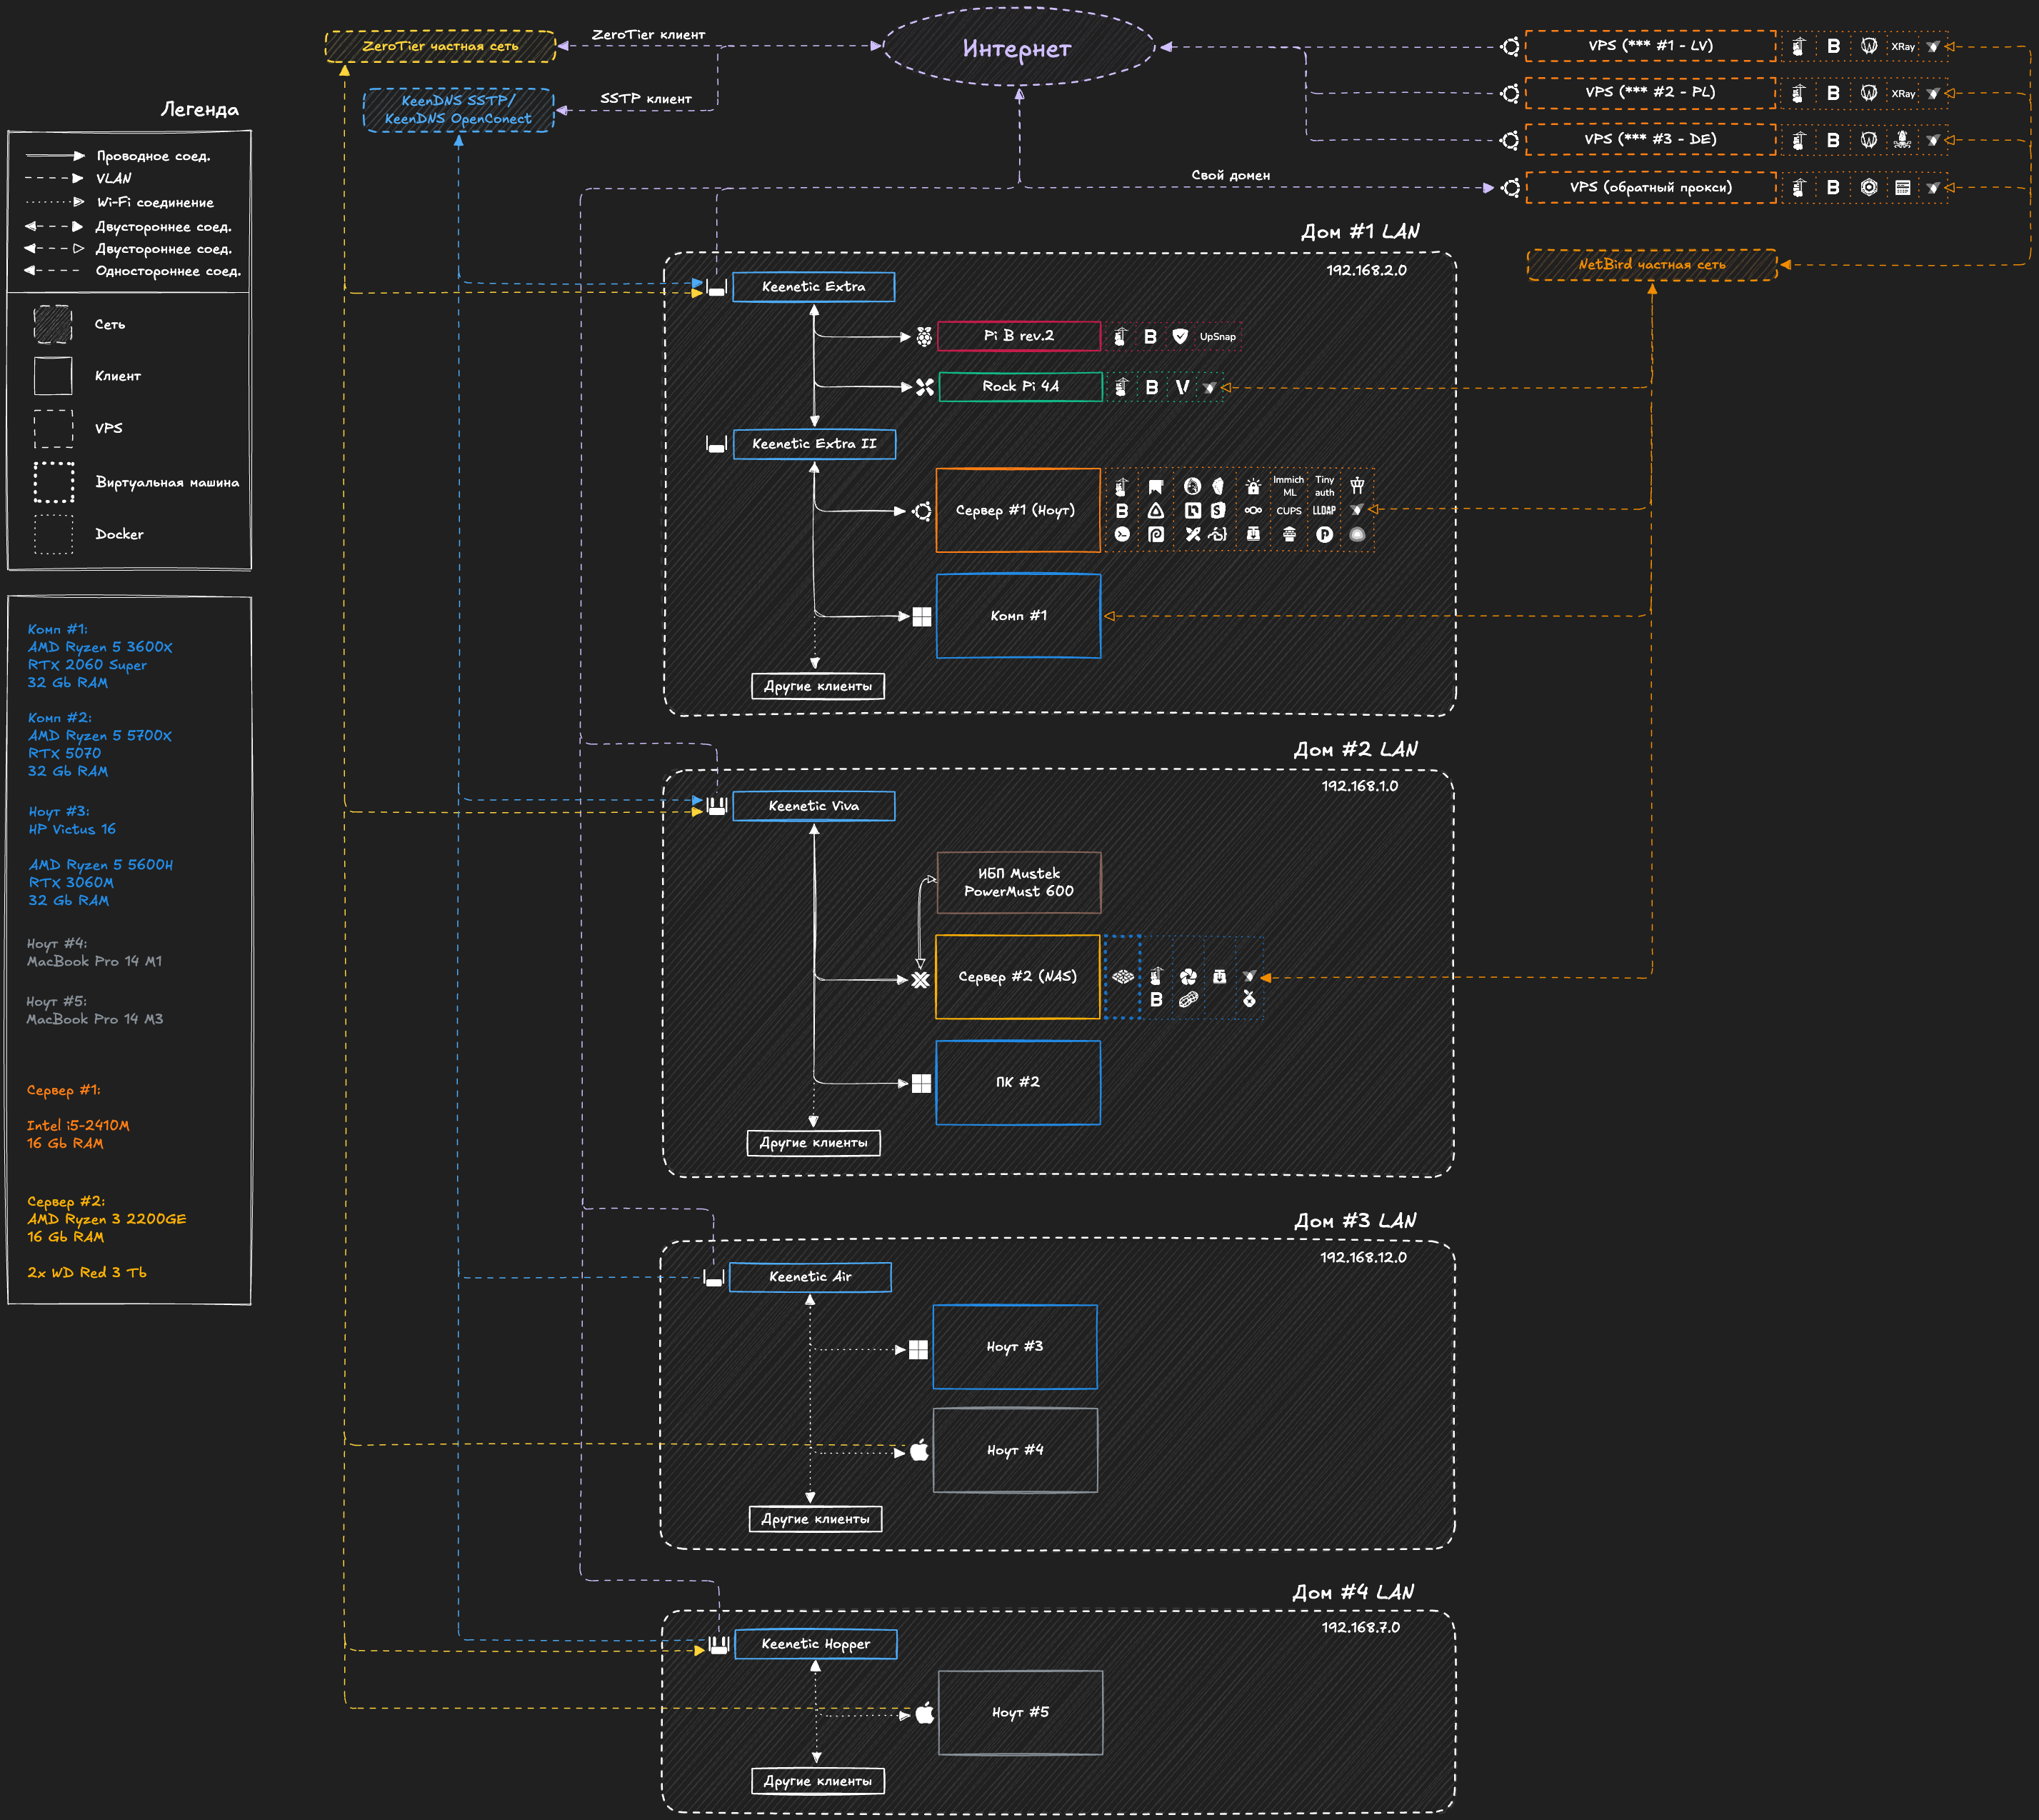
Task: Select the Keenetic Extra II router box
Action: click(x=814, y=444)
